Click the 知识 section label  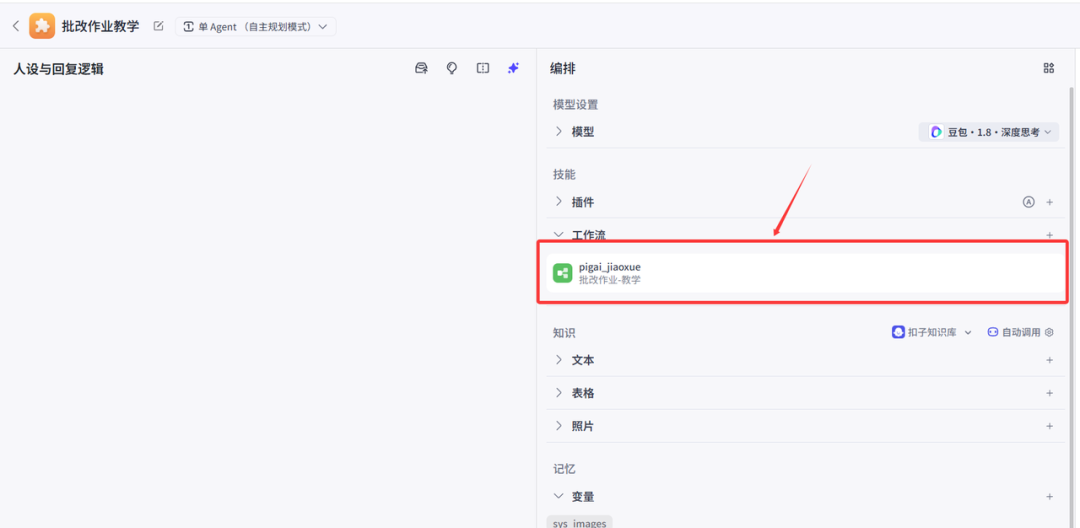tap(563, 332)
